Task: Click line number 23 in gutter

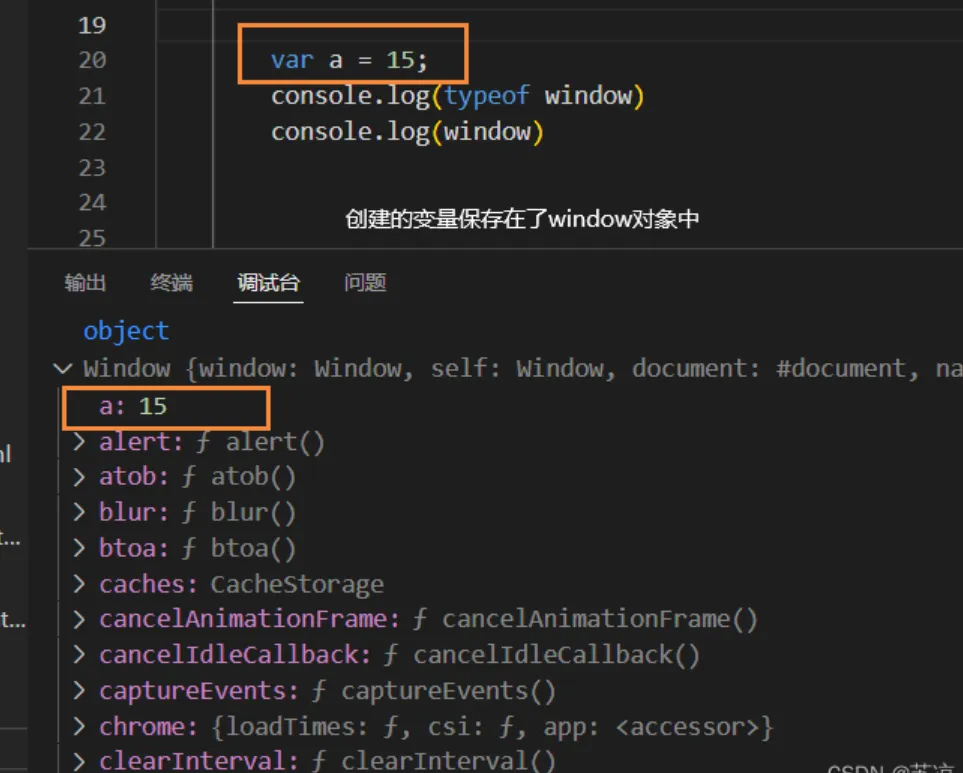Action: pyautogui.click(x=92, y=168)
